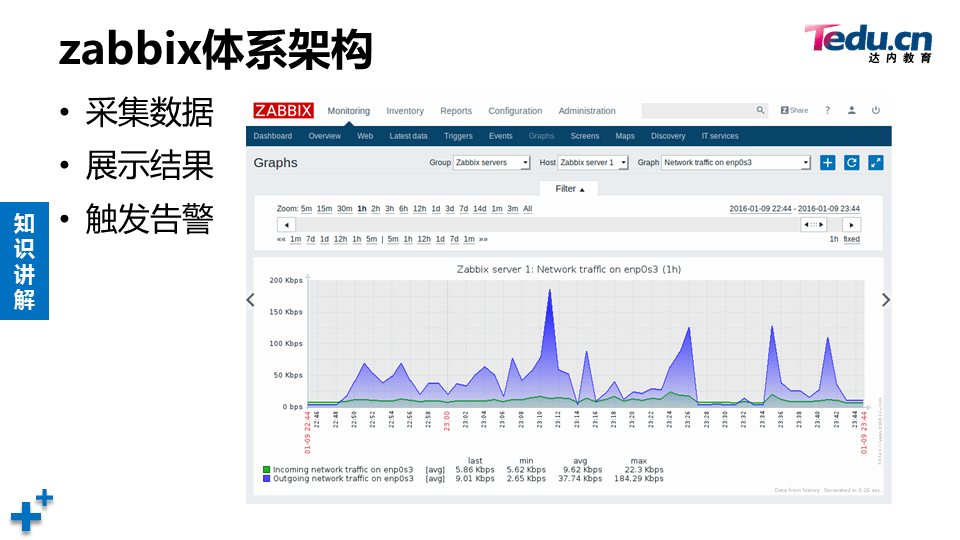The width and height of the screenshot is (960, 540).
Task: Click the Tedu.cn logo
Action: point(868,43)
